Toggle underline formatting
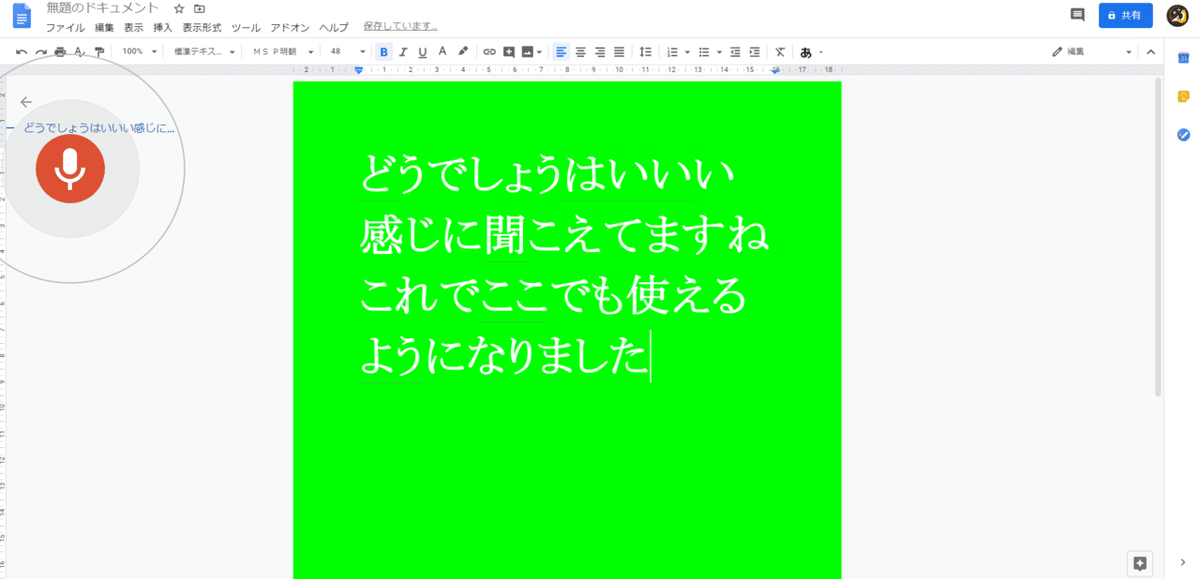1200x579 pixels. (422, 51)
